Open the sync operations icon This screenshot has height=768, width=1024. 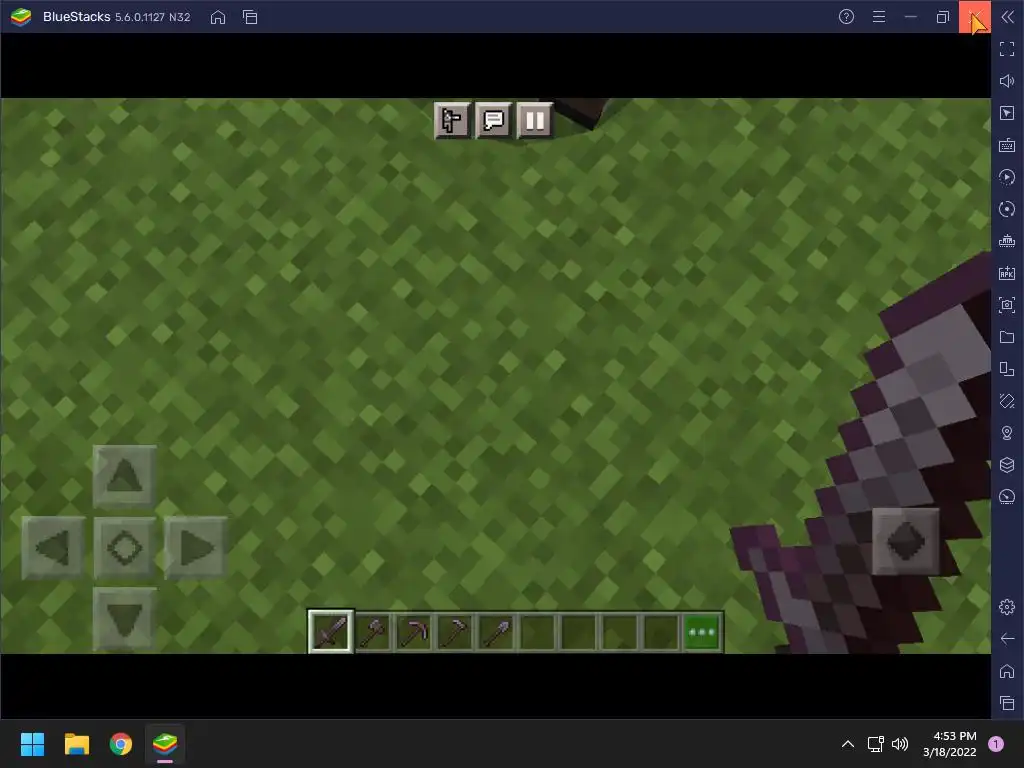tap(1007, 209)
